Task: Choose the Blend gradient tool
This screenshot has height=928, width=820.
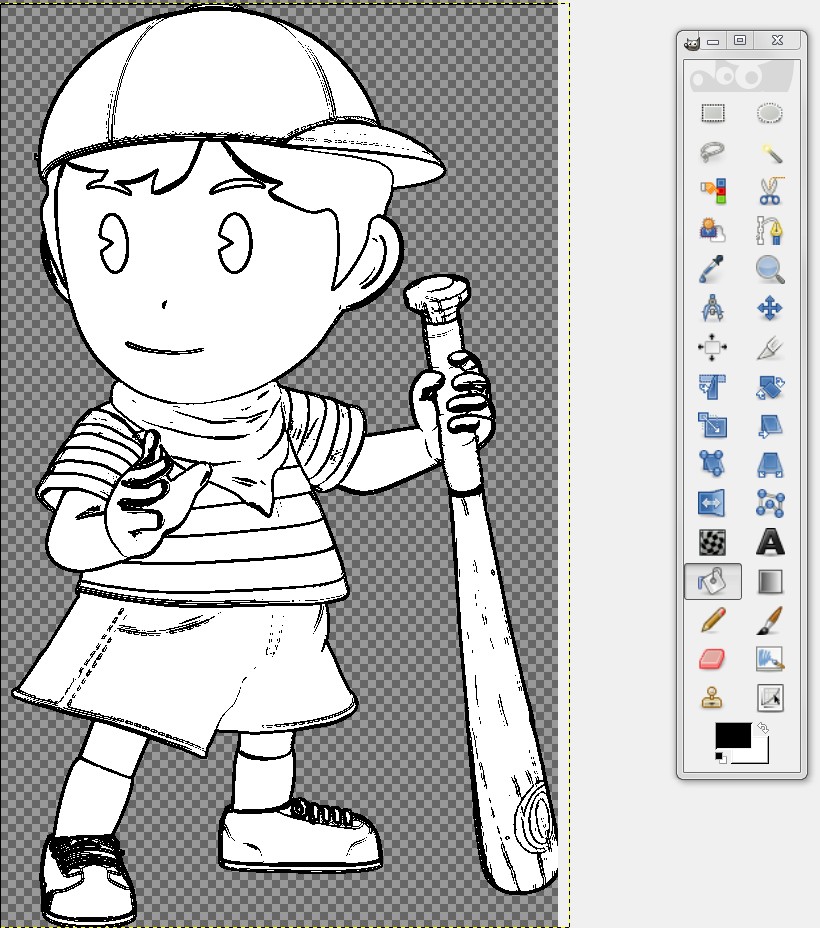Action: click(769, 581)
